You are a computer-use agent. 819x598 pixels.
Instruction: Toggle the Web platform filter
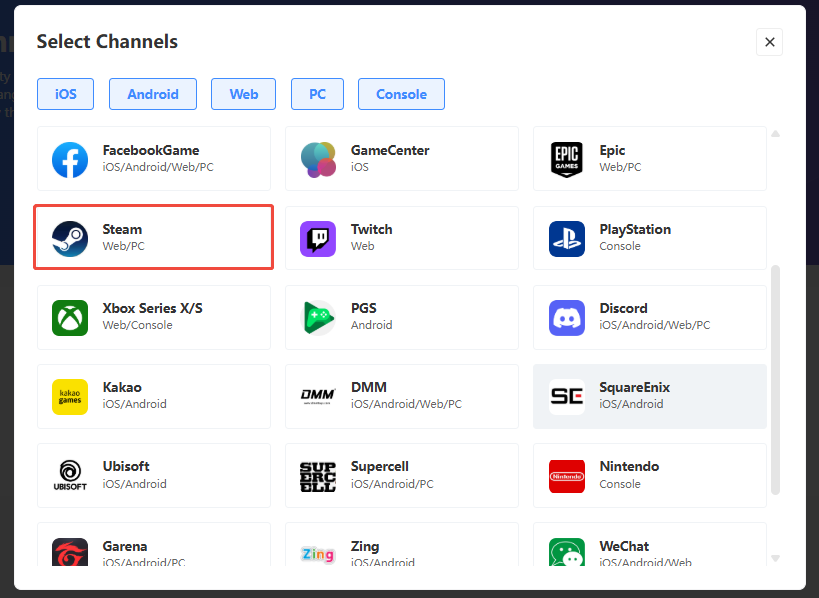243,94
